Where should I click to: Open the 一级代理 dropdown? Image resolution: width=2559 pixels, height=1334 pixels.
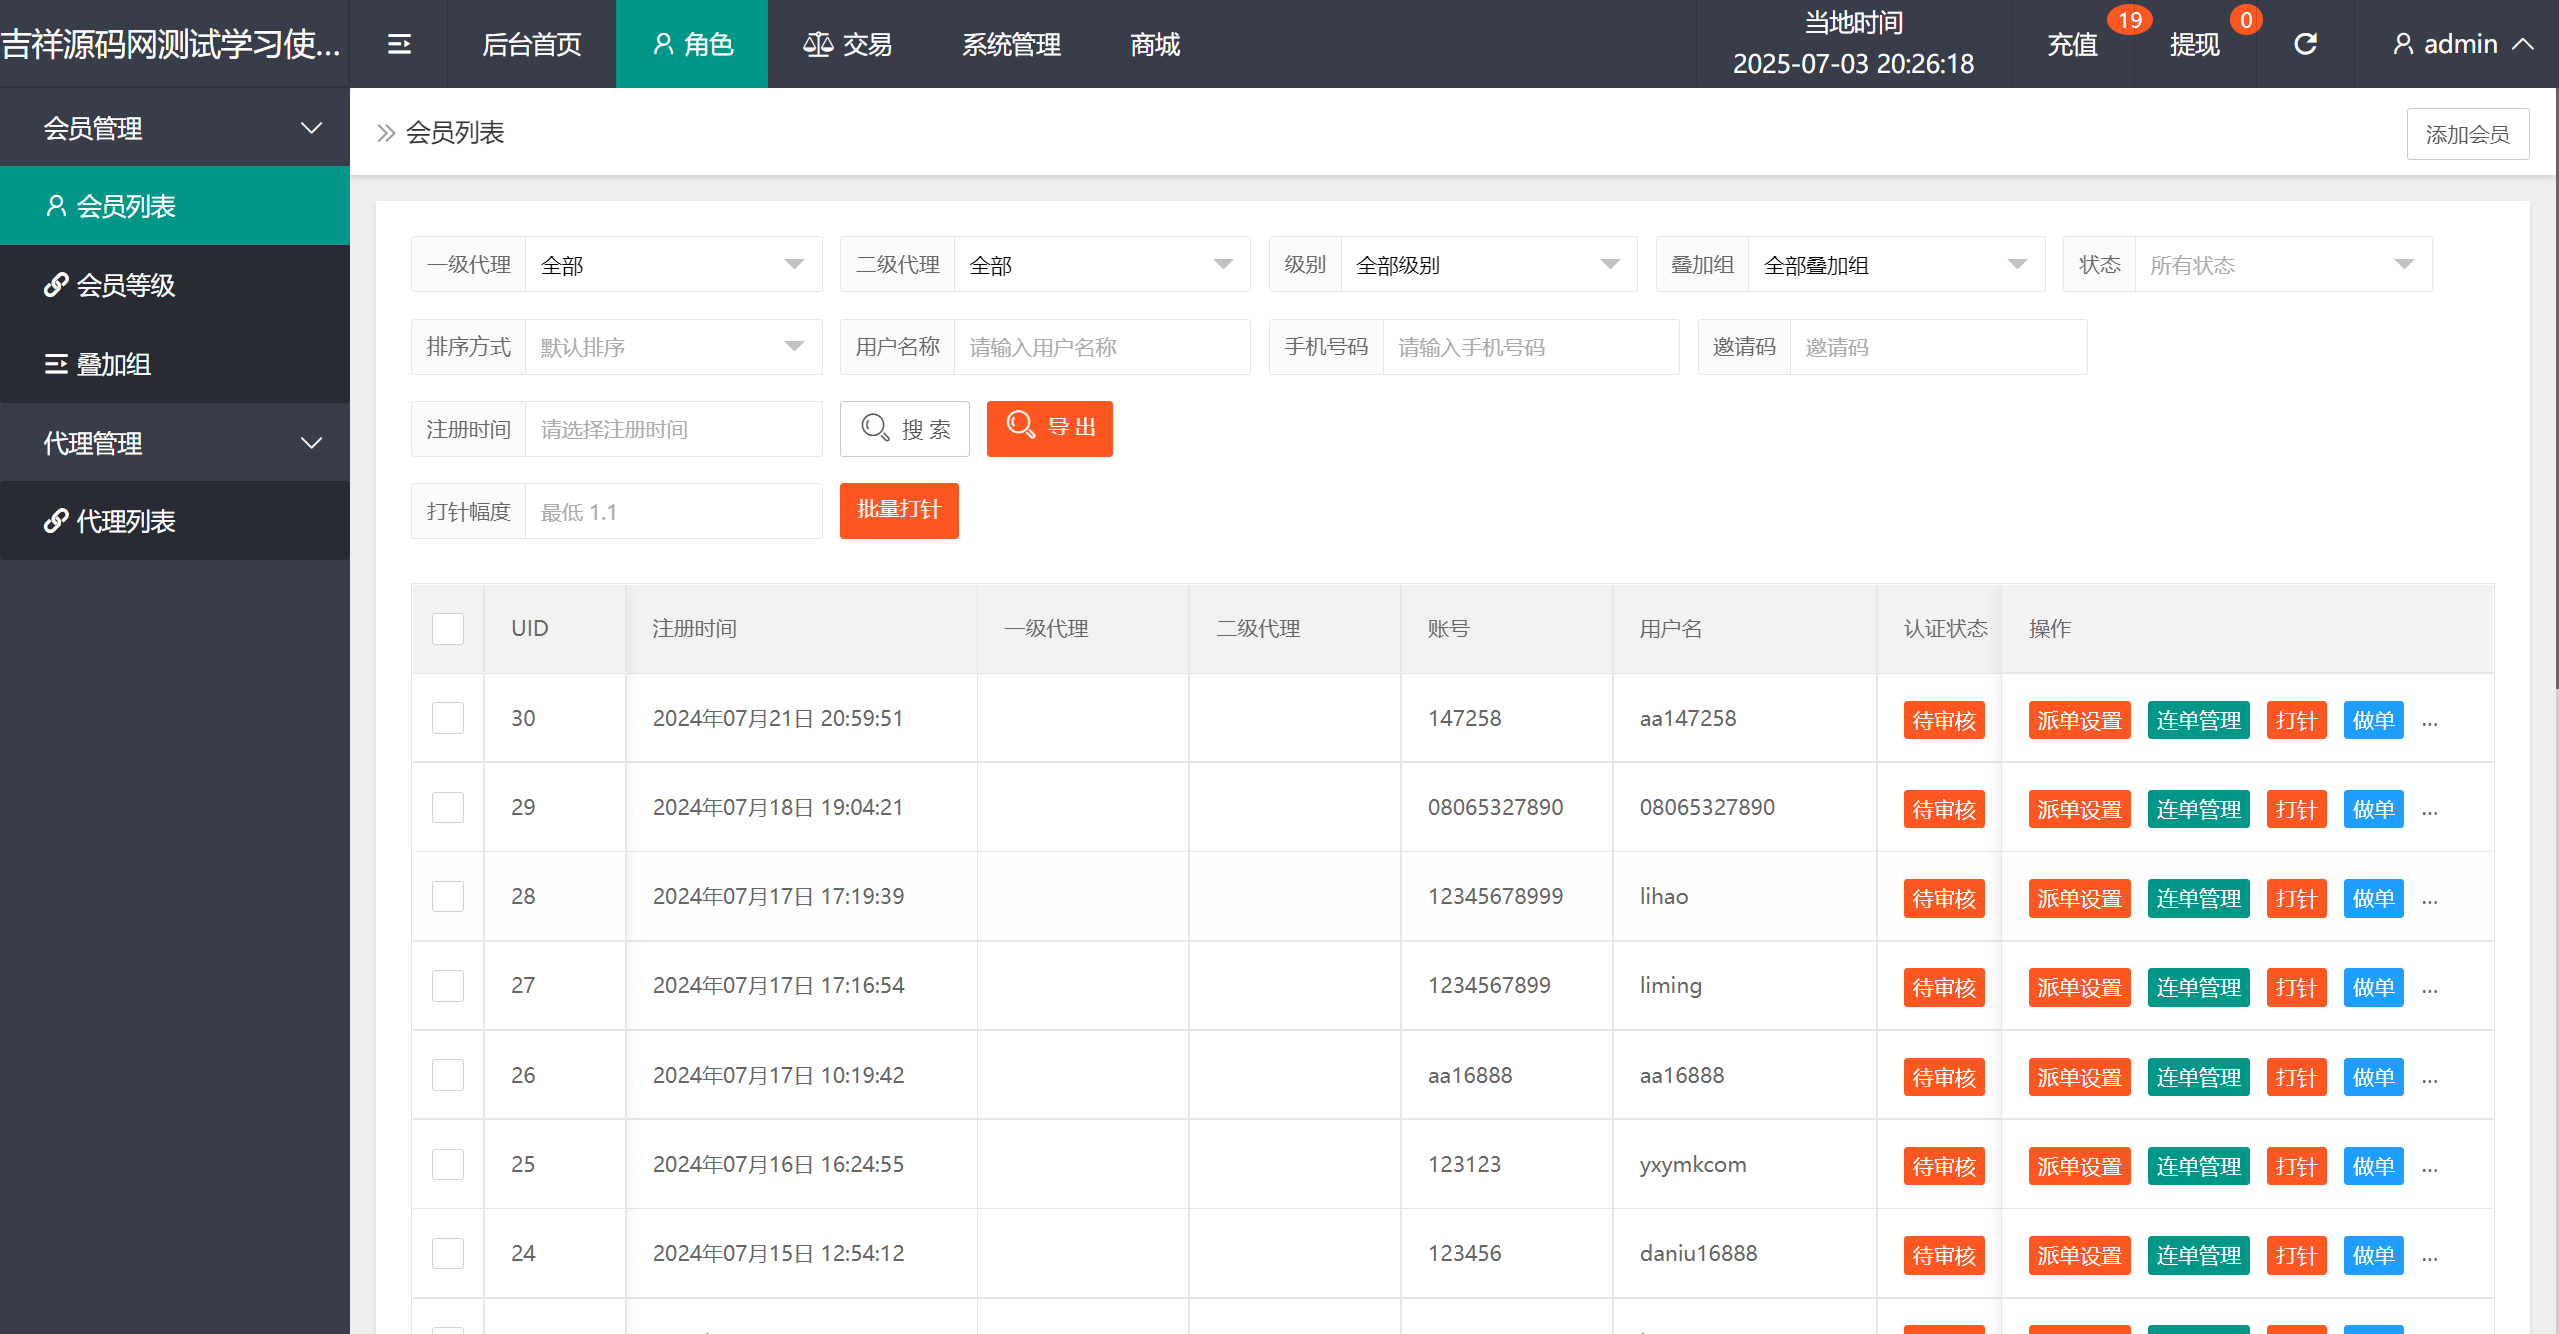[x=673, y=265]
